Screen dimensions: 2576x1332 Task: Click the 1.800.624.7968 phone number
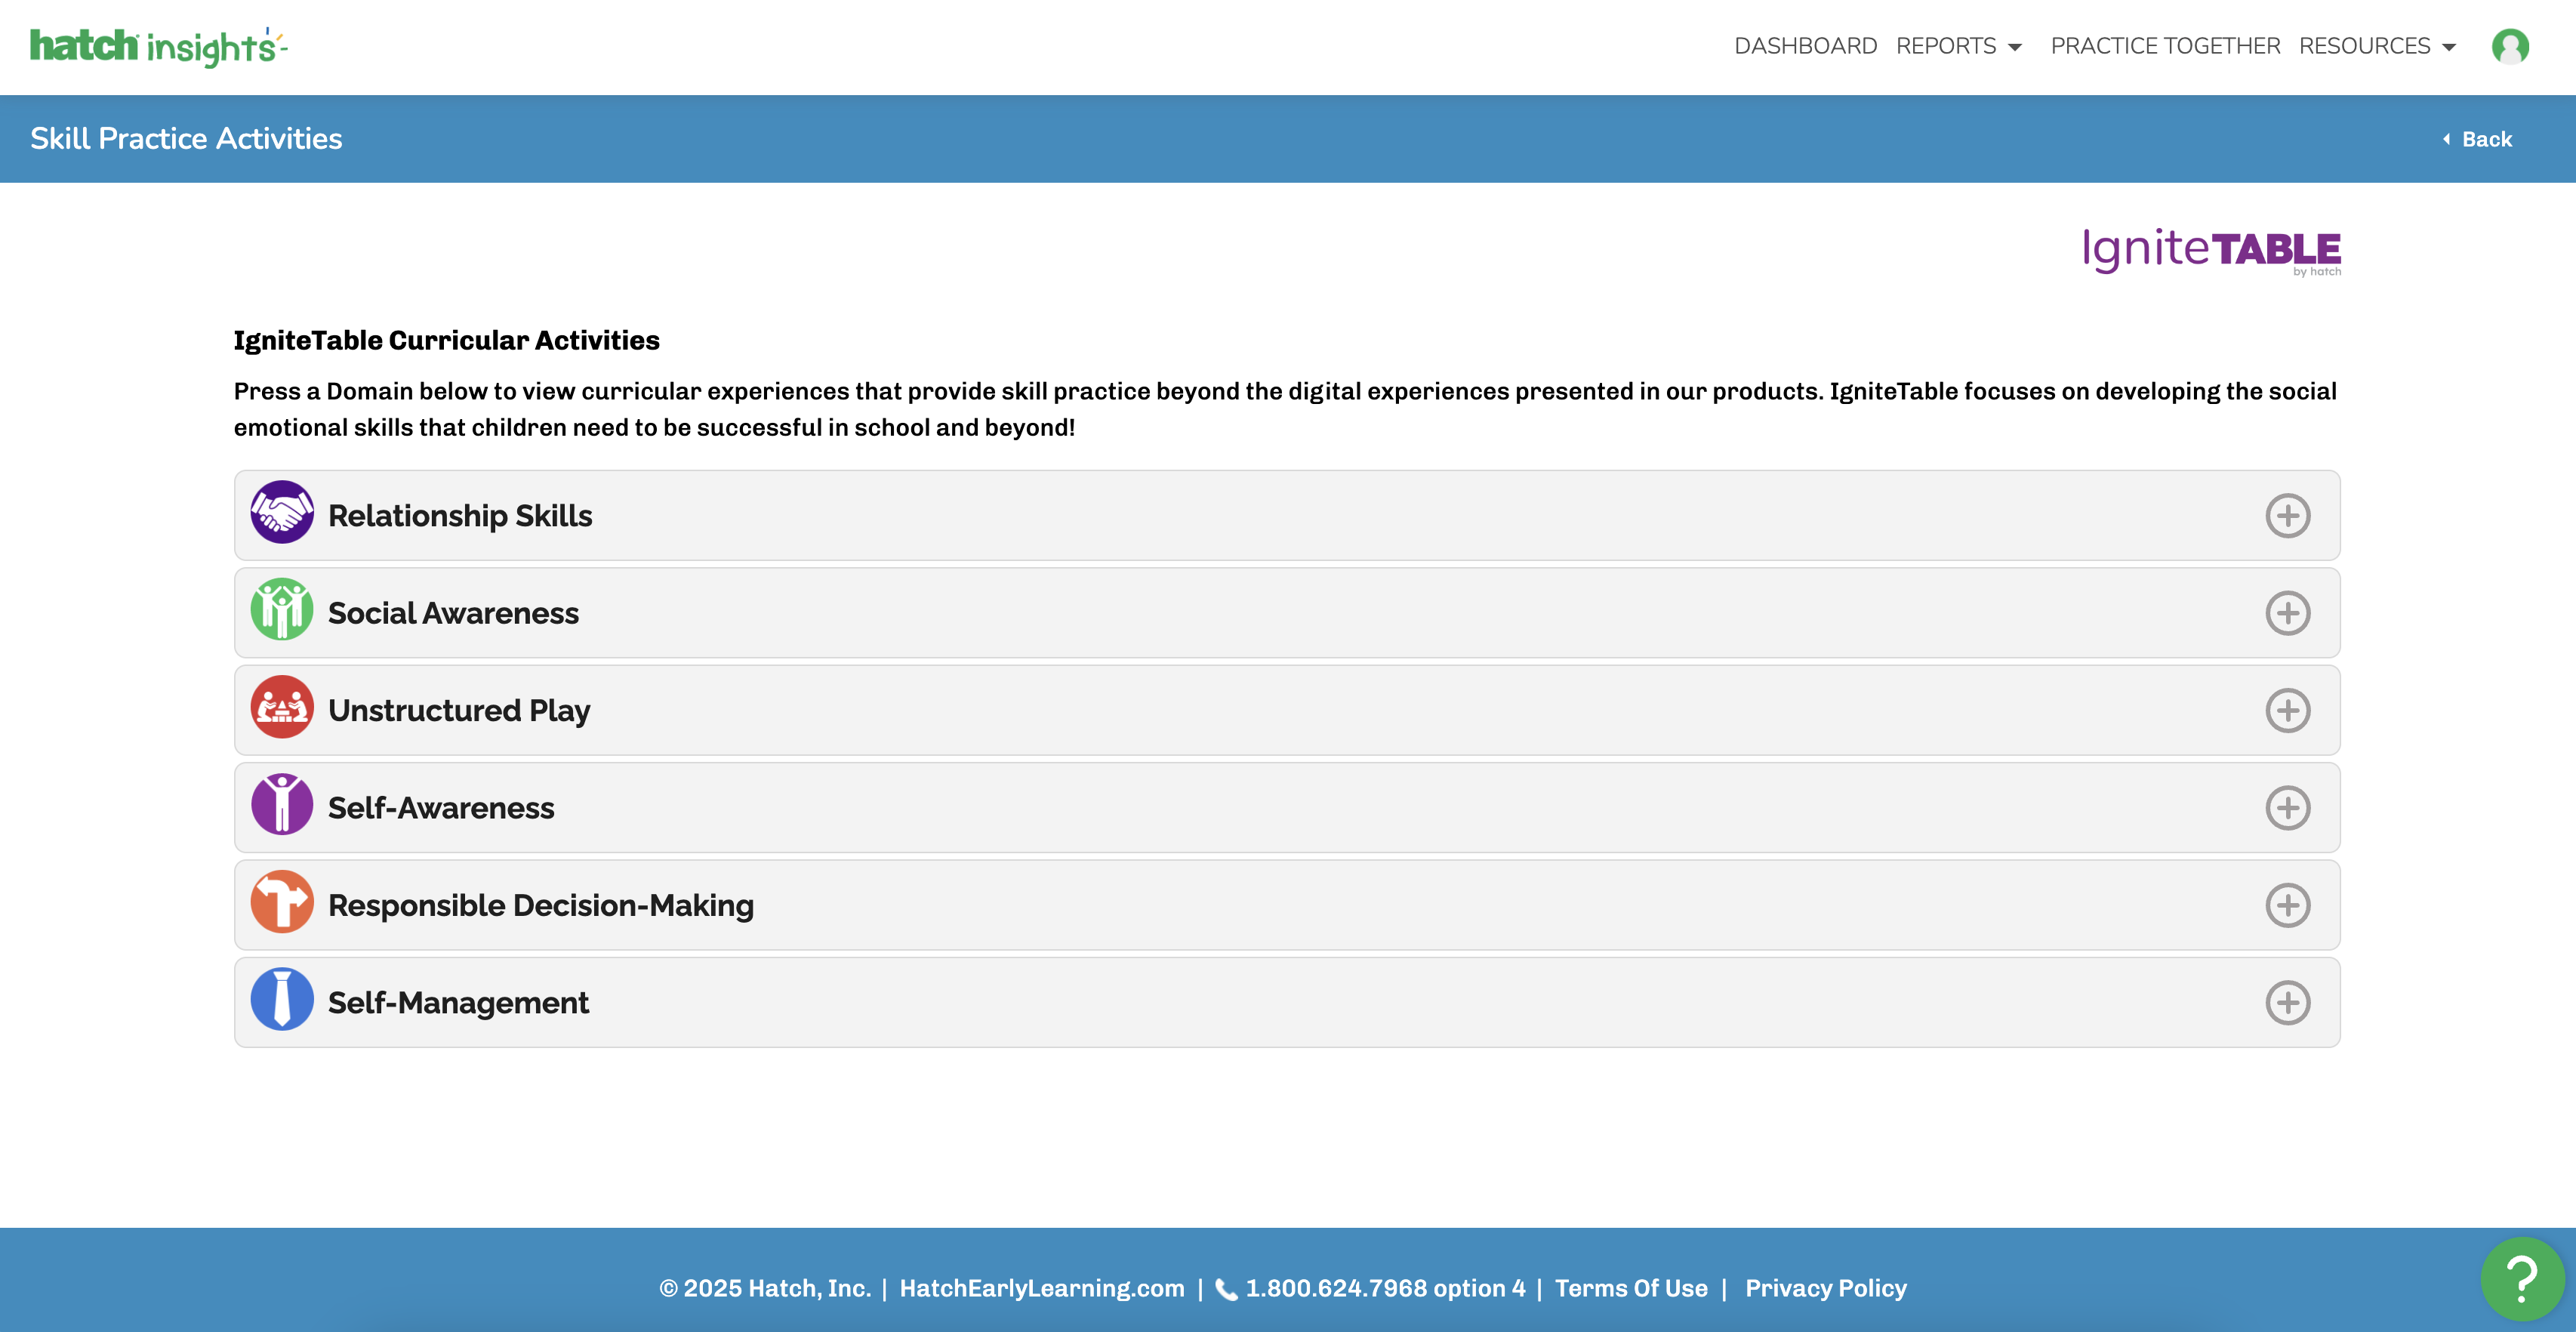pyautogui.click(x=1385, y=1288)
